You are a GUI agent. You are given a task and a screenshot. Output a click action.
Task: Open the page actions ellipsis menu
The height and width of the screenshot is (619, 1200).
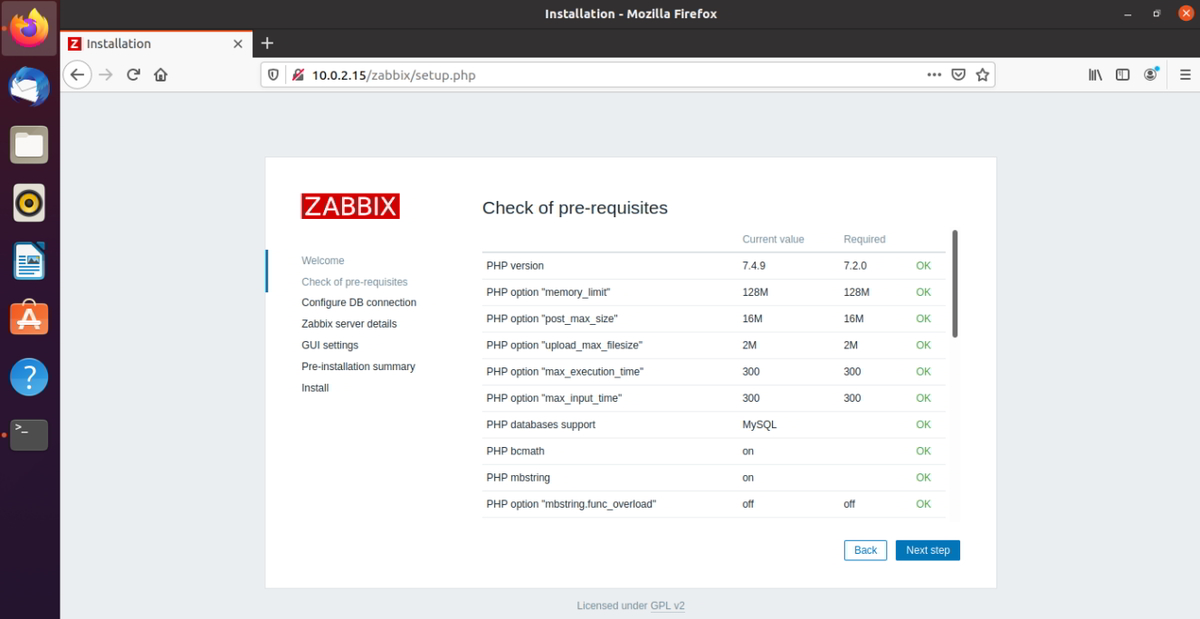point(934,74)
